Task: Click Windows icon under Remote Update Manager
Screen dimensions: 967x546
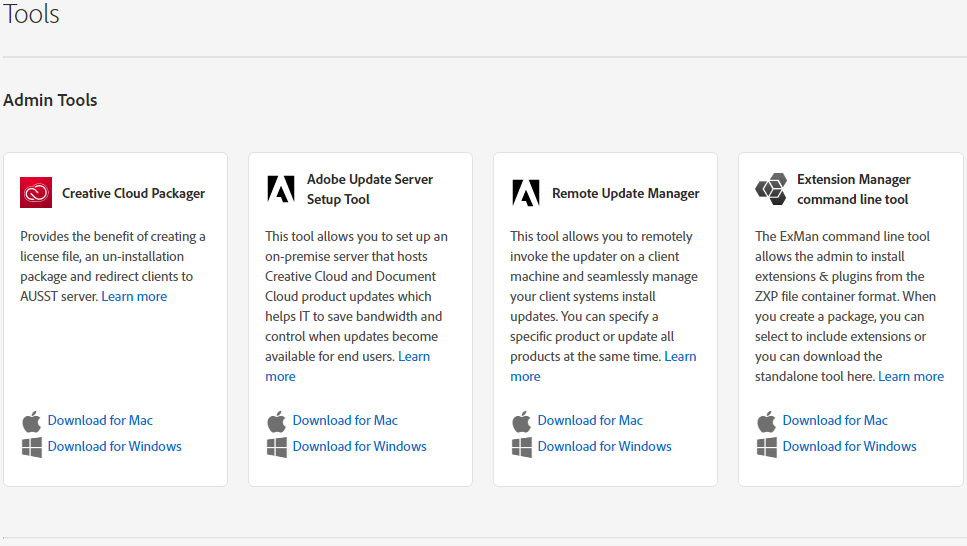Action: coord(522,447)
